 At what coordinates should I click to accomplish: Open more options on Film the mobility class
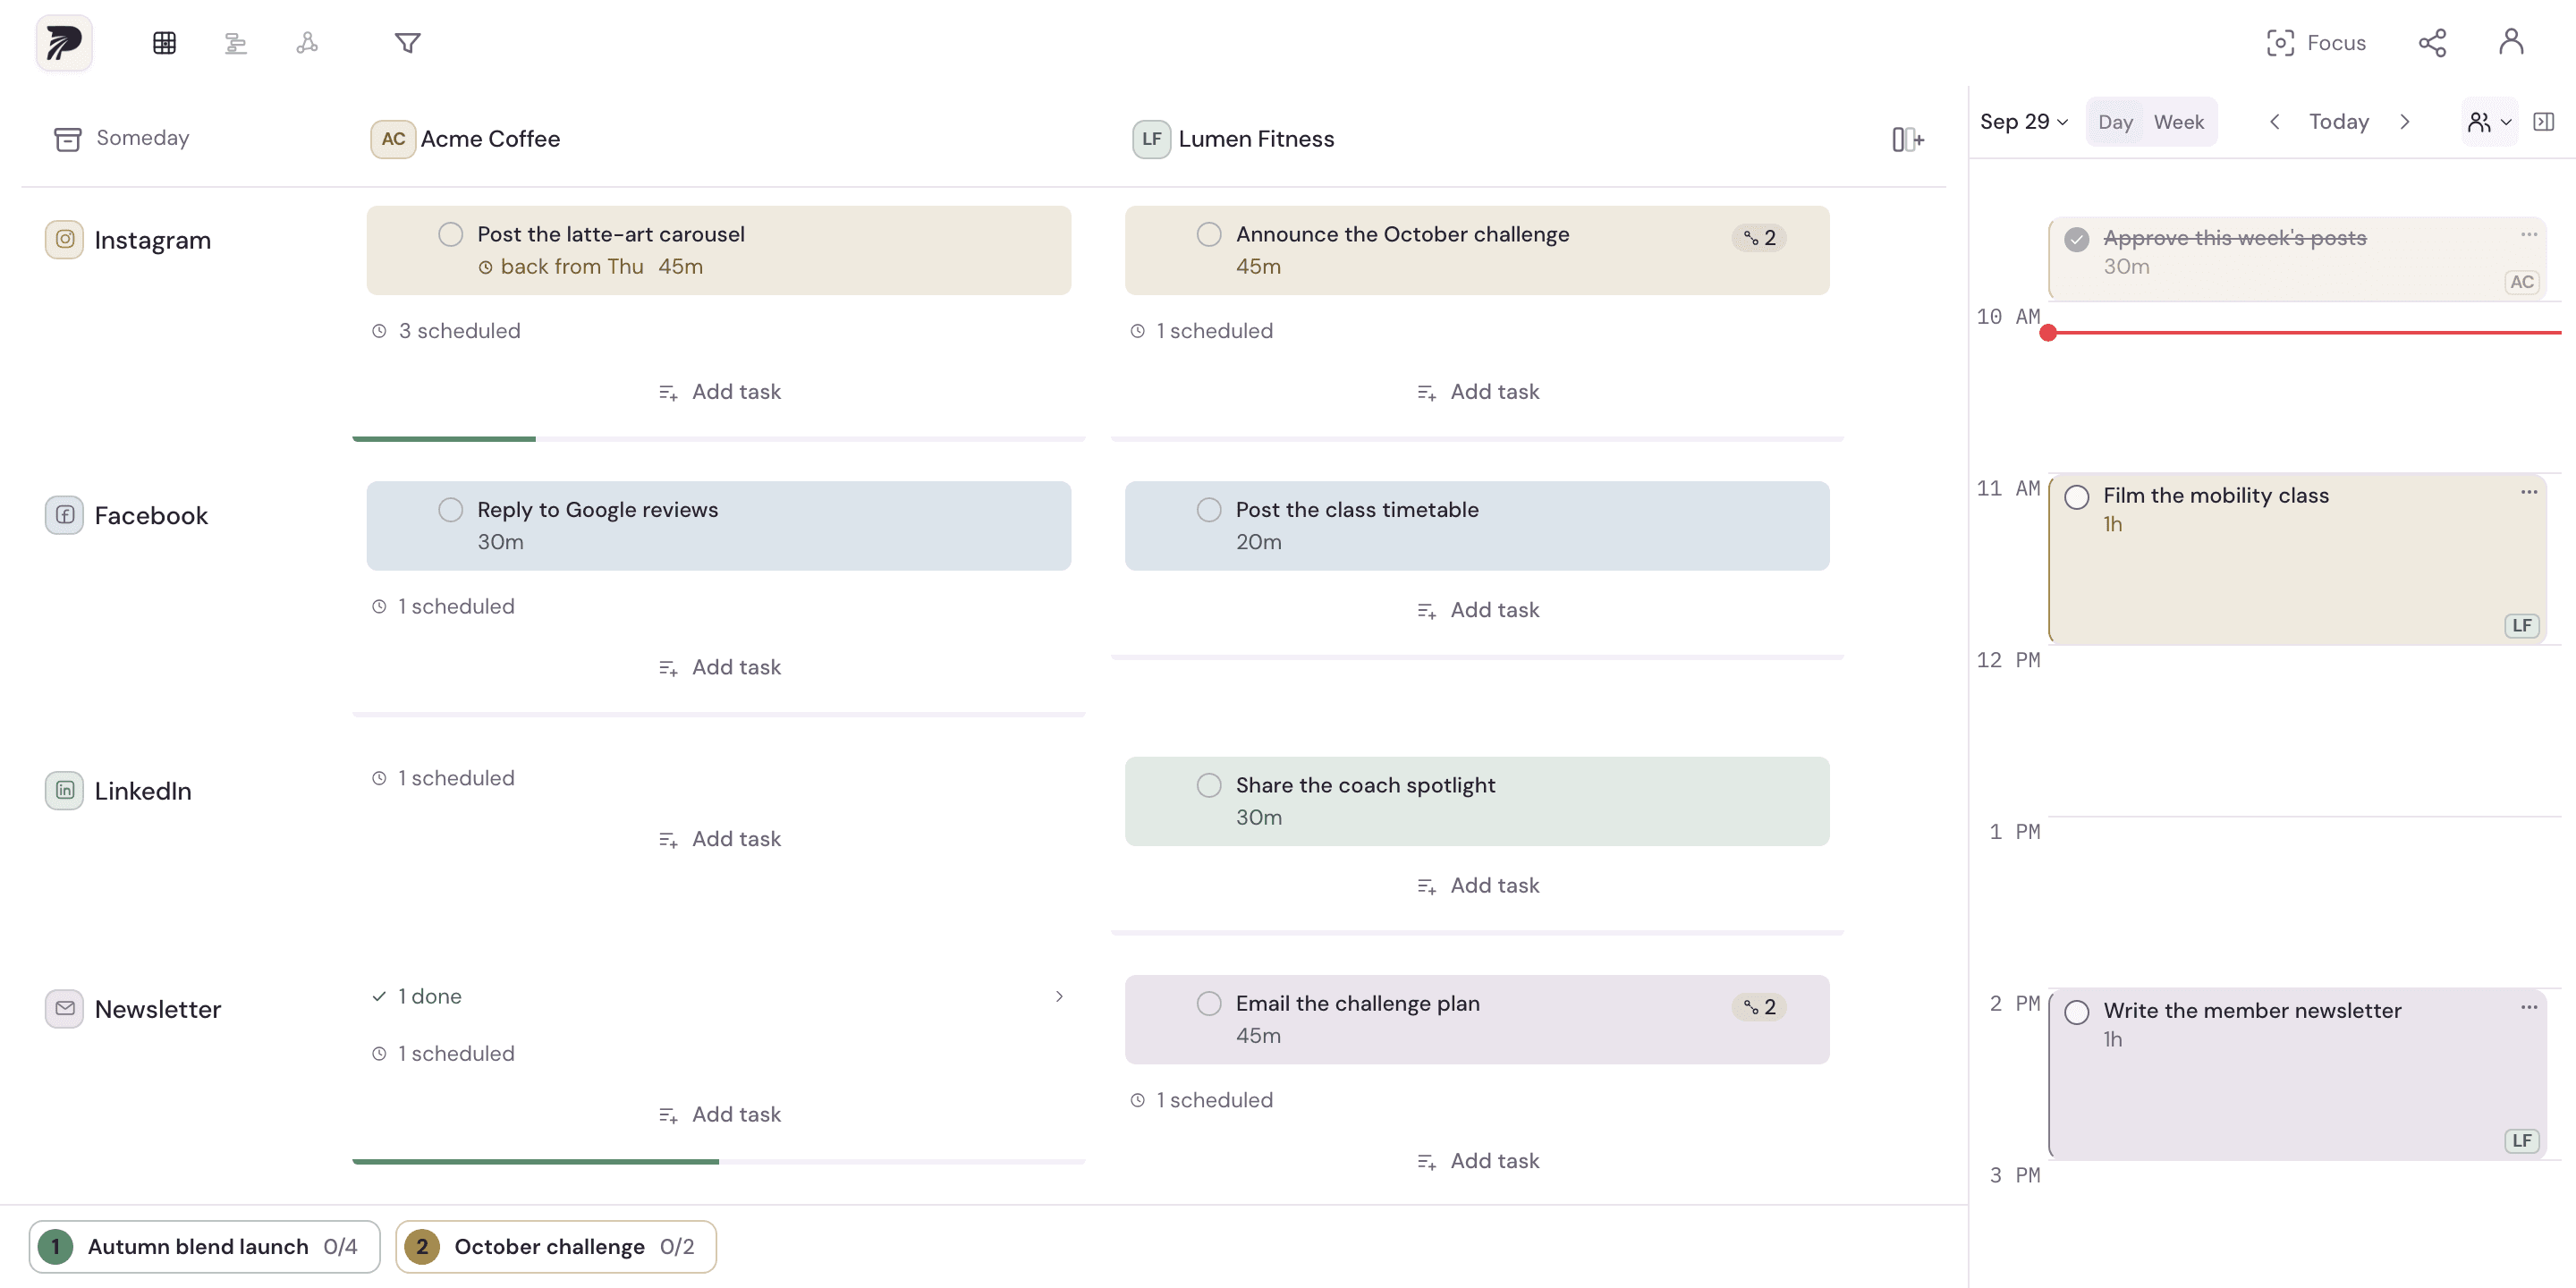[2528, 492]
